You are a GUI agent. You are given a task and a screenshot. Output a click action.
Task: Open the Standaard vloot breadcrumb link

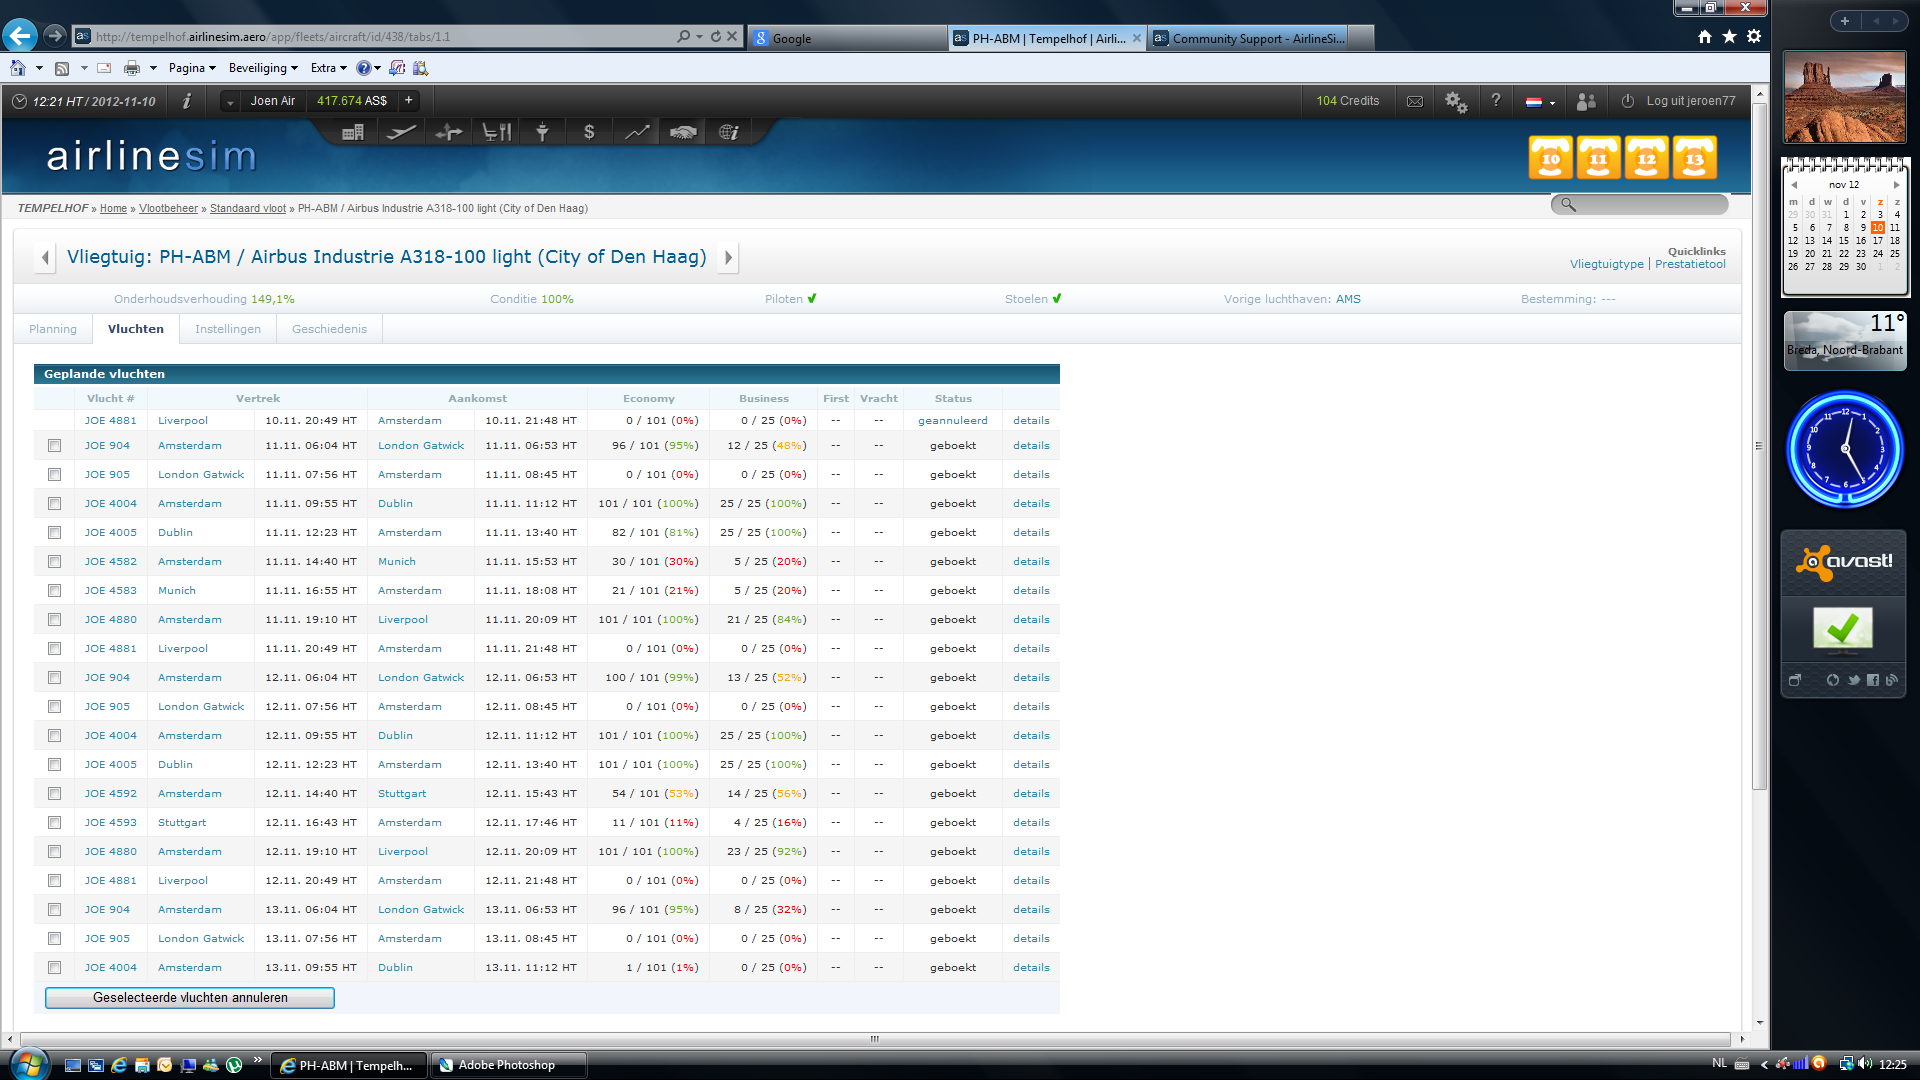pyautogui.click(x=248, y=208)
